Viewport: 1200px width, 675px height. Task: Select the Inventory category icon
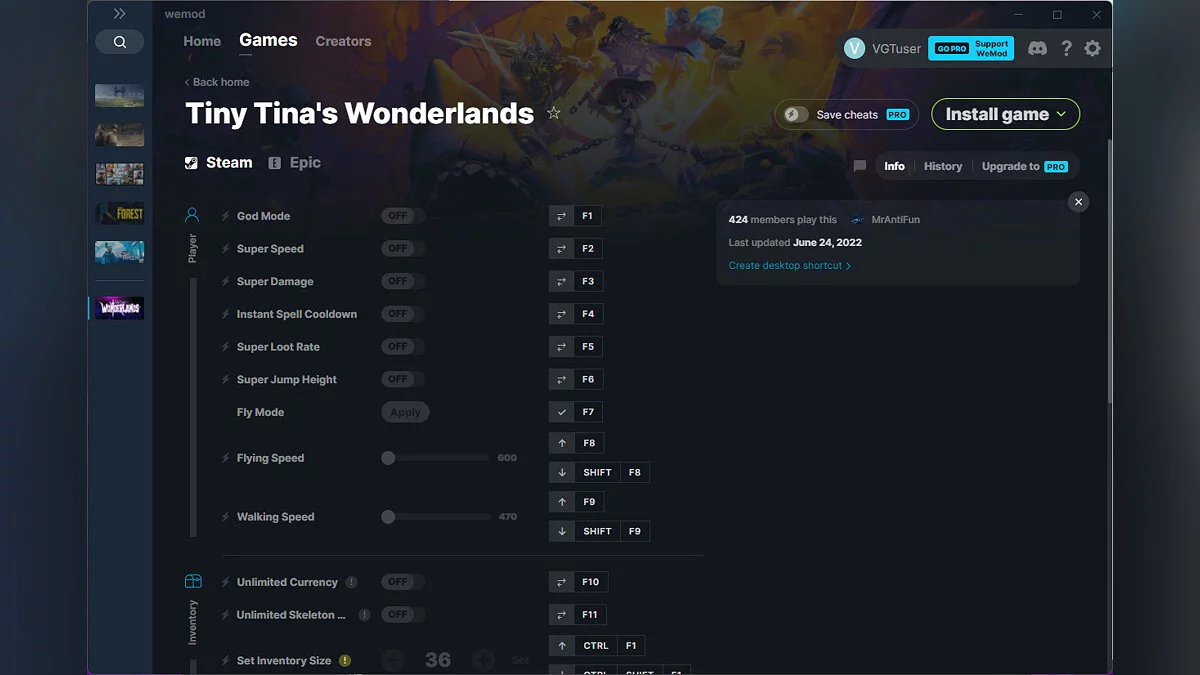click(x=193, y=582)
